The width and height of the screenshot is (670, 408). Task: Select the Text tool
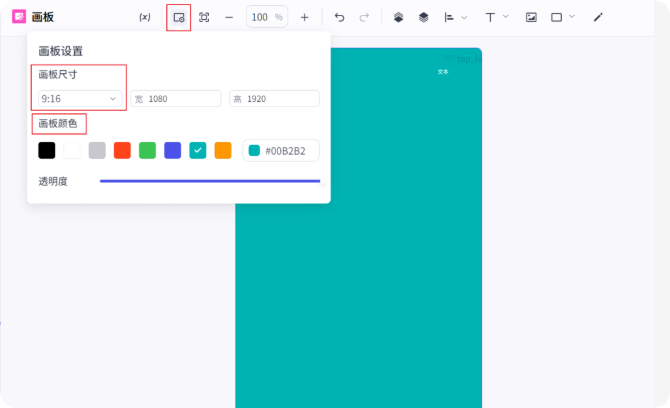(490, 18)
